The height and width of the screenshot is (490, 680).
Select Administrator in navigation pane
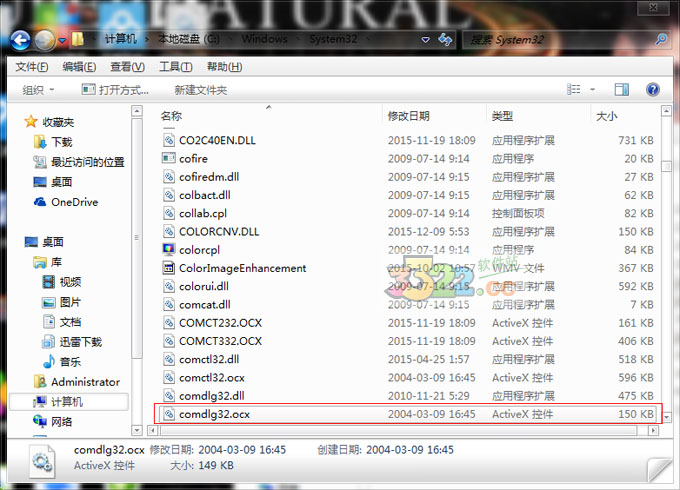(77, 382)
